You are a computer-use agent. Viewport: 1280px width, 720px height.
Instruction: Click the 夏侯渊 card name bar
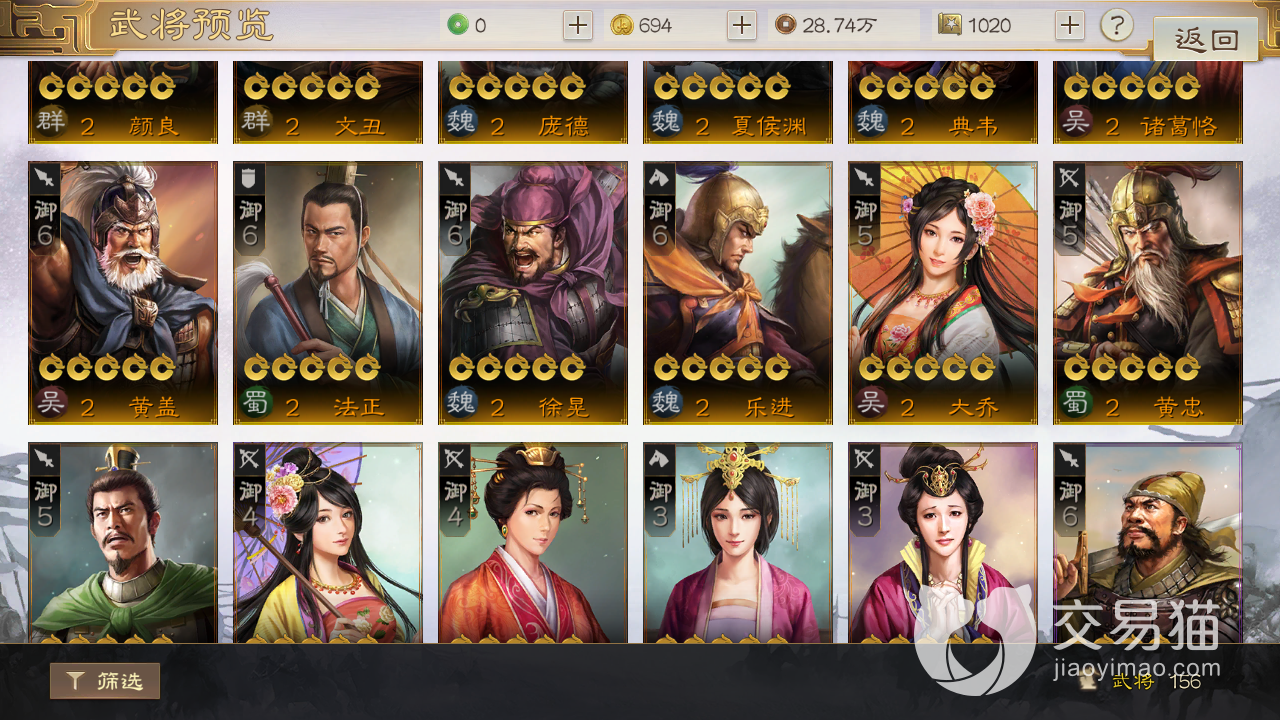pyautogui.click(x=738, y=126)
